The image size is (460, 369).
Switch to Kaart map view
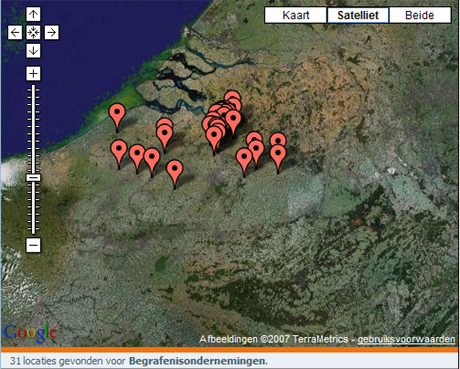(295, 15)
